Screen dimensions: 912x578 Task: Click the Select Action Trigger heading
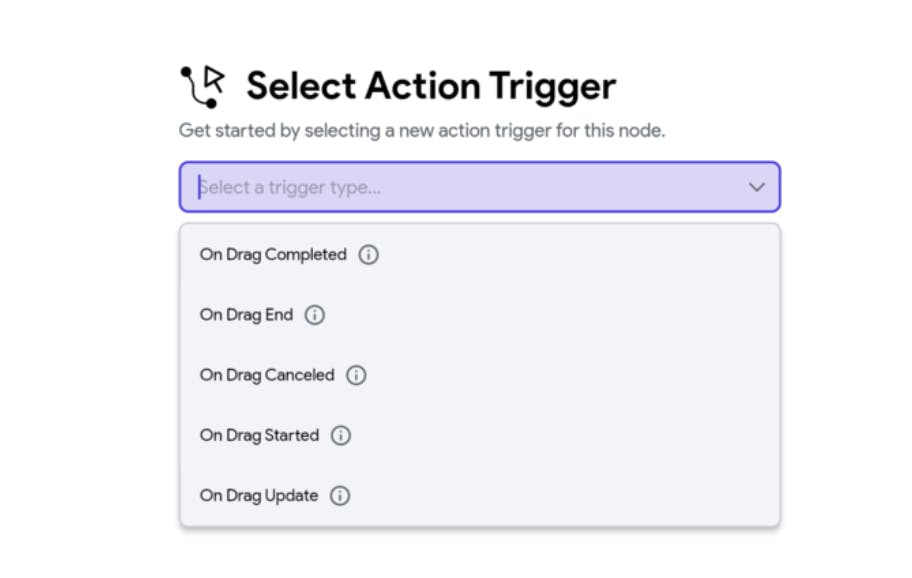431,86
